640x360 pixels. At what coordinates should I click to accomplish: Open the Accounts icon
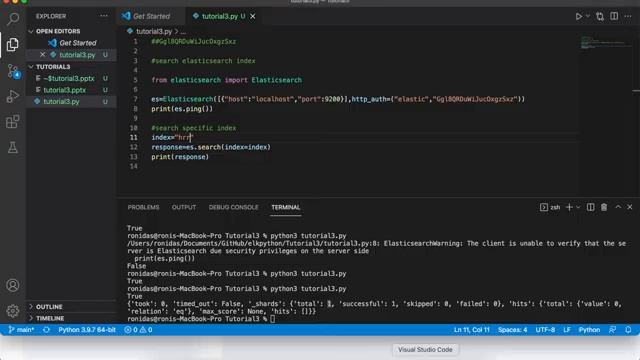click(13, 285)
